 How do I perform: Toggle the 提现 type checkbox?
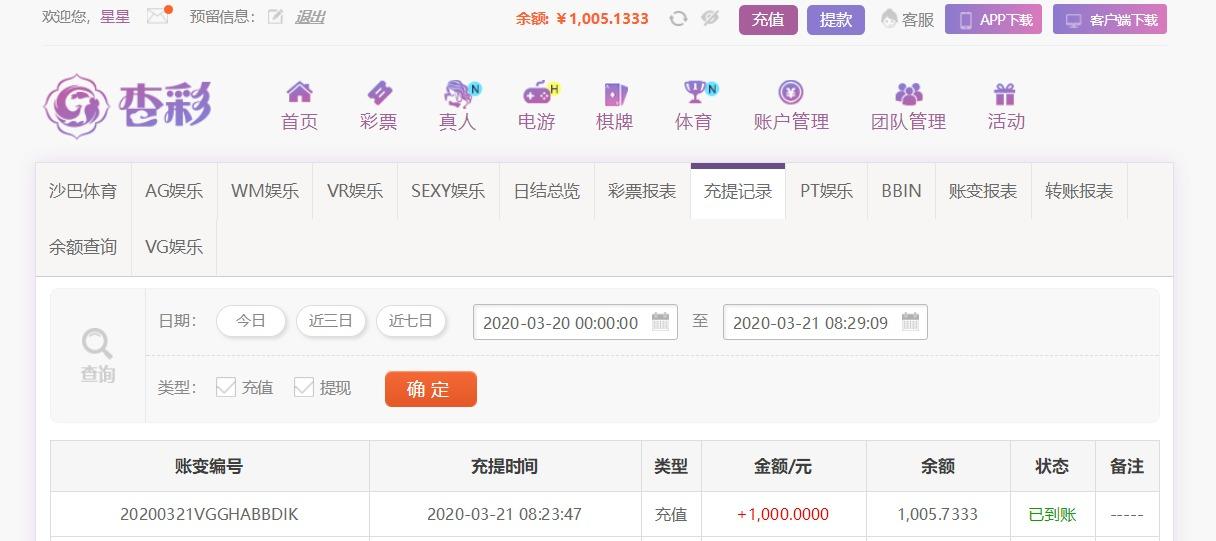pos(304,387)
